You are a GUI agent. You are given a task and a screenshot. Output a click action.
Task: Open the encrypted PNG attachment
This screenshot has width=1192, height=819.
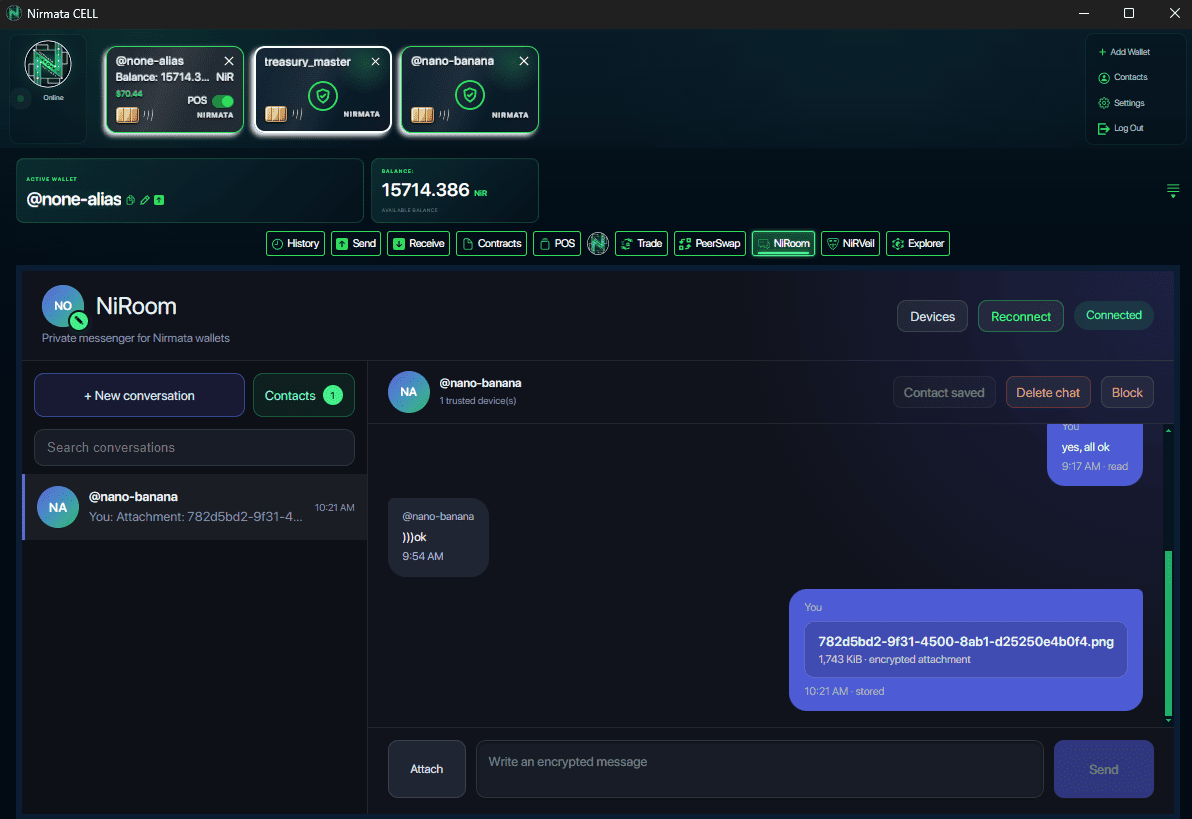pyautogui.click(x=965, y=649)
